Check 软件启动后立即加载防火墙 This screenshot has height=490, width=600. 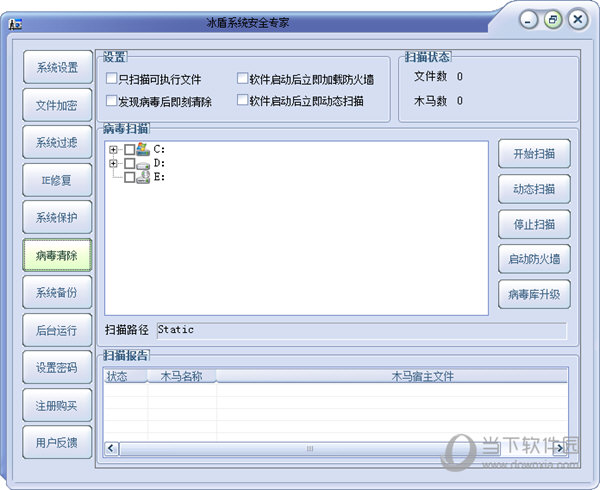pyautogui.click(x=243, y=78)
